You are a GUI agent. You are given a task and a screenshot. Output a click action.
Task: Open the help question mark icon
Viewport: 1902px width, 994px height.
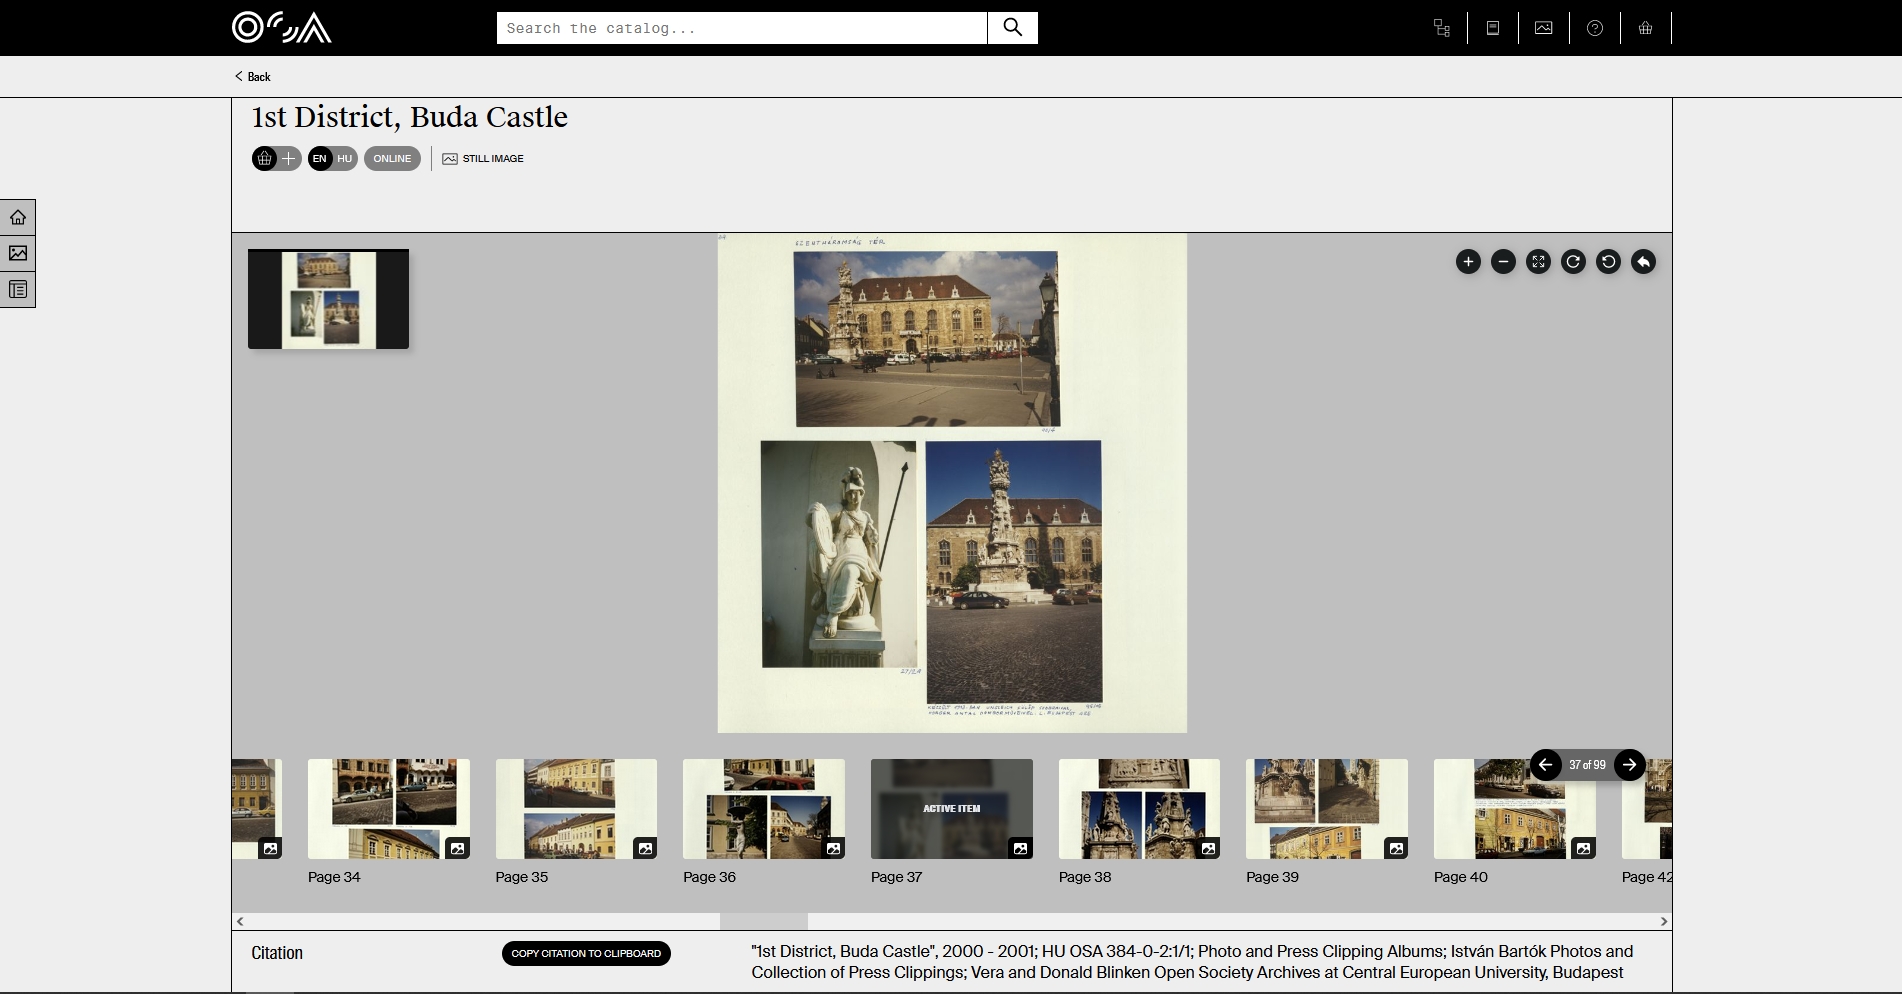[x=1595, y=28]
